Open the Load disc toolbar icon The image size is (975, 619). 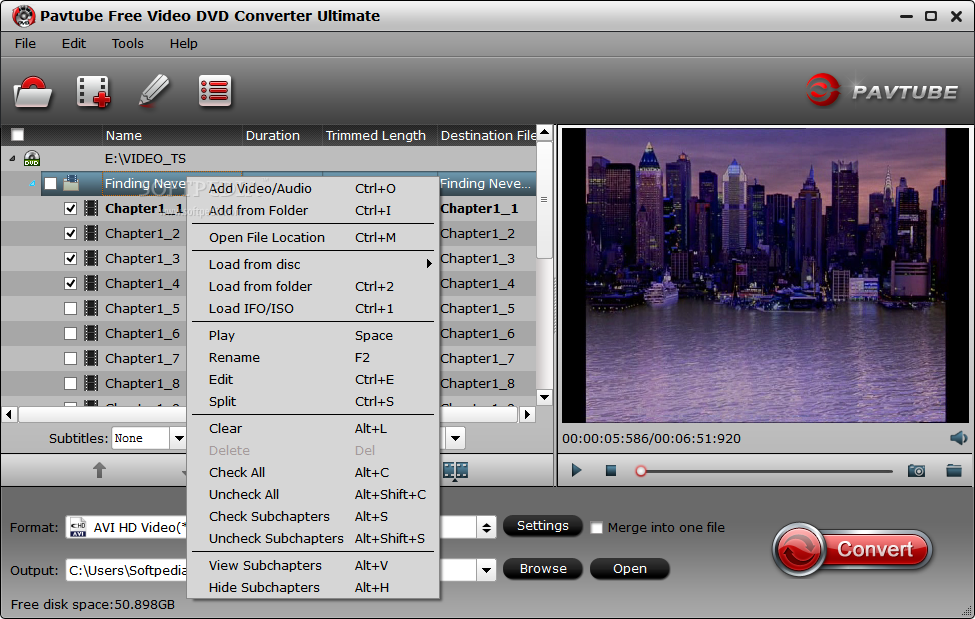33,92
